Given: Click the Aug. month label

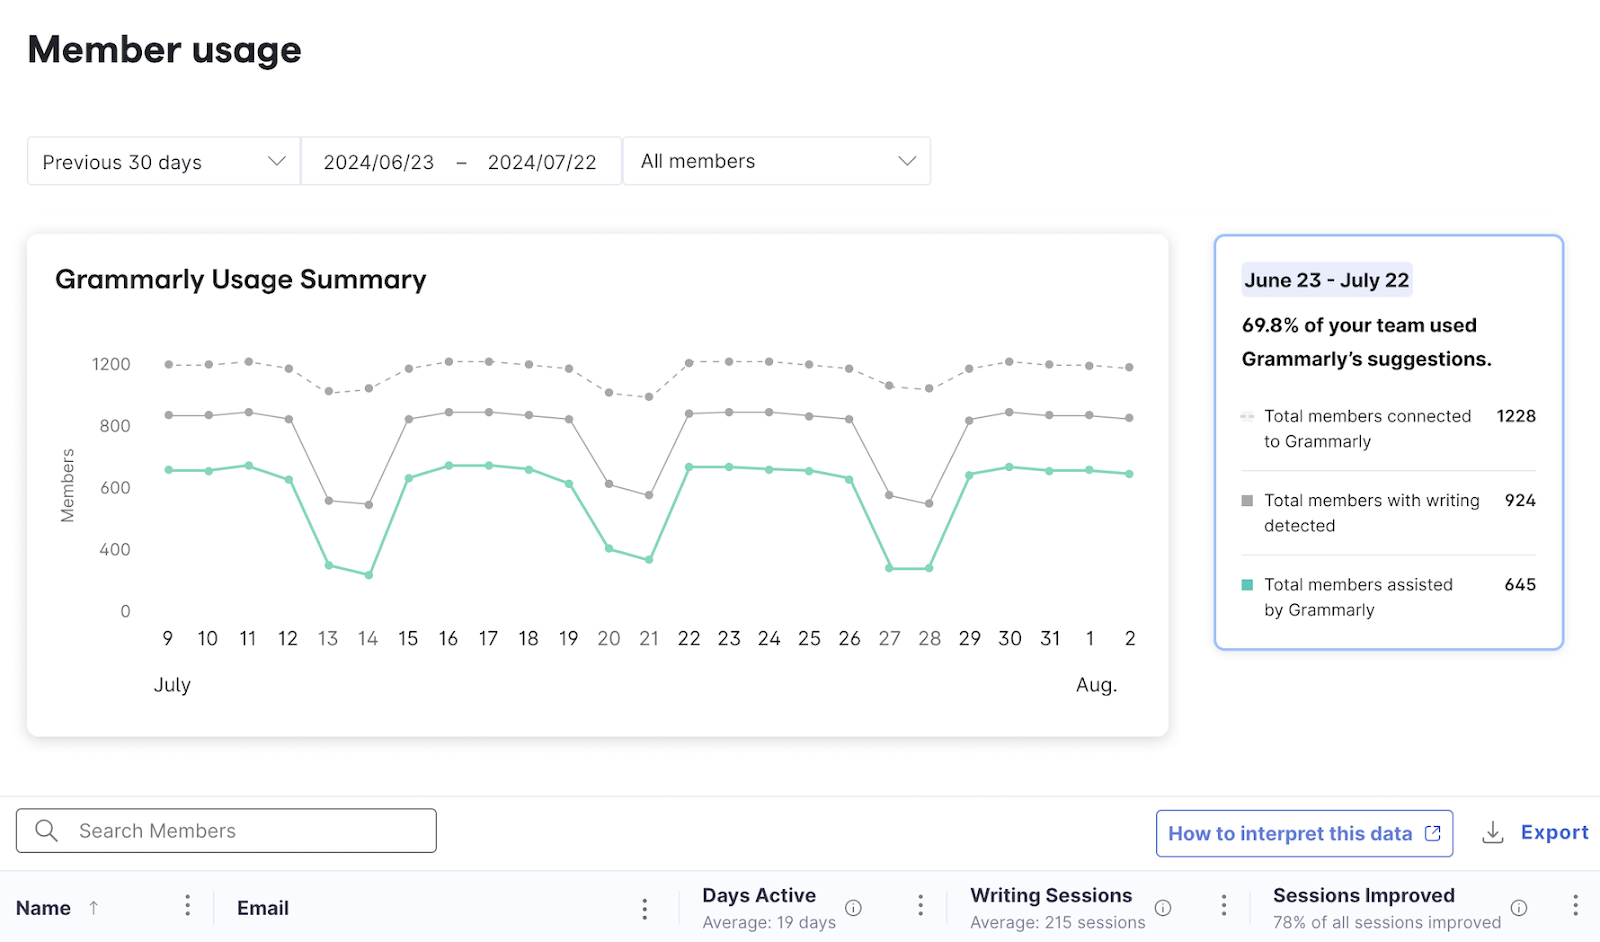Looking at the screenshot, I should click(x=1097, y=685).
